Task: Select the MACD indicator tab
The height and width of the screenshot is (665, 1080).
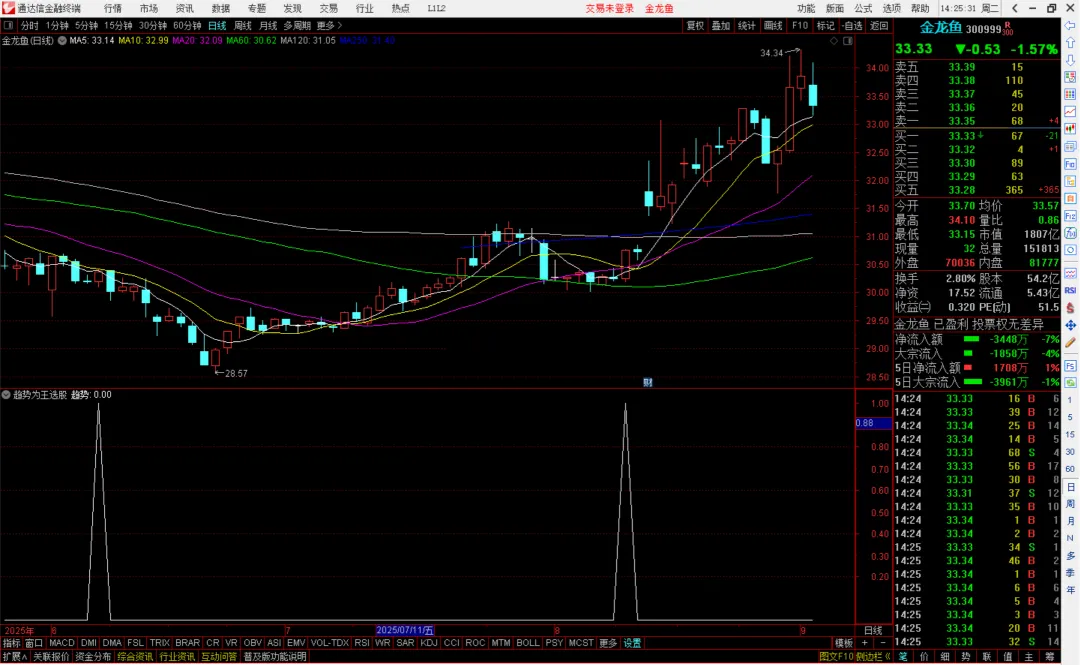Action: [x=61, y=643]
